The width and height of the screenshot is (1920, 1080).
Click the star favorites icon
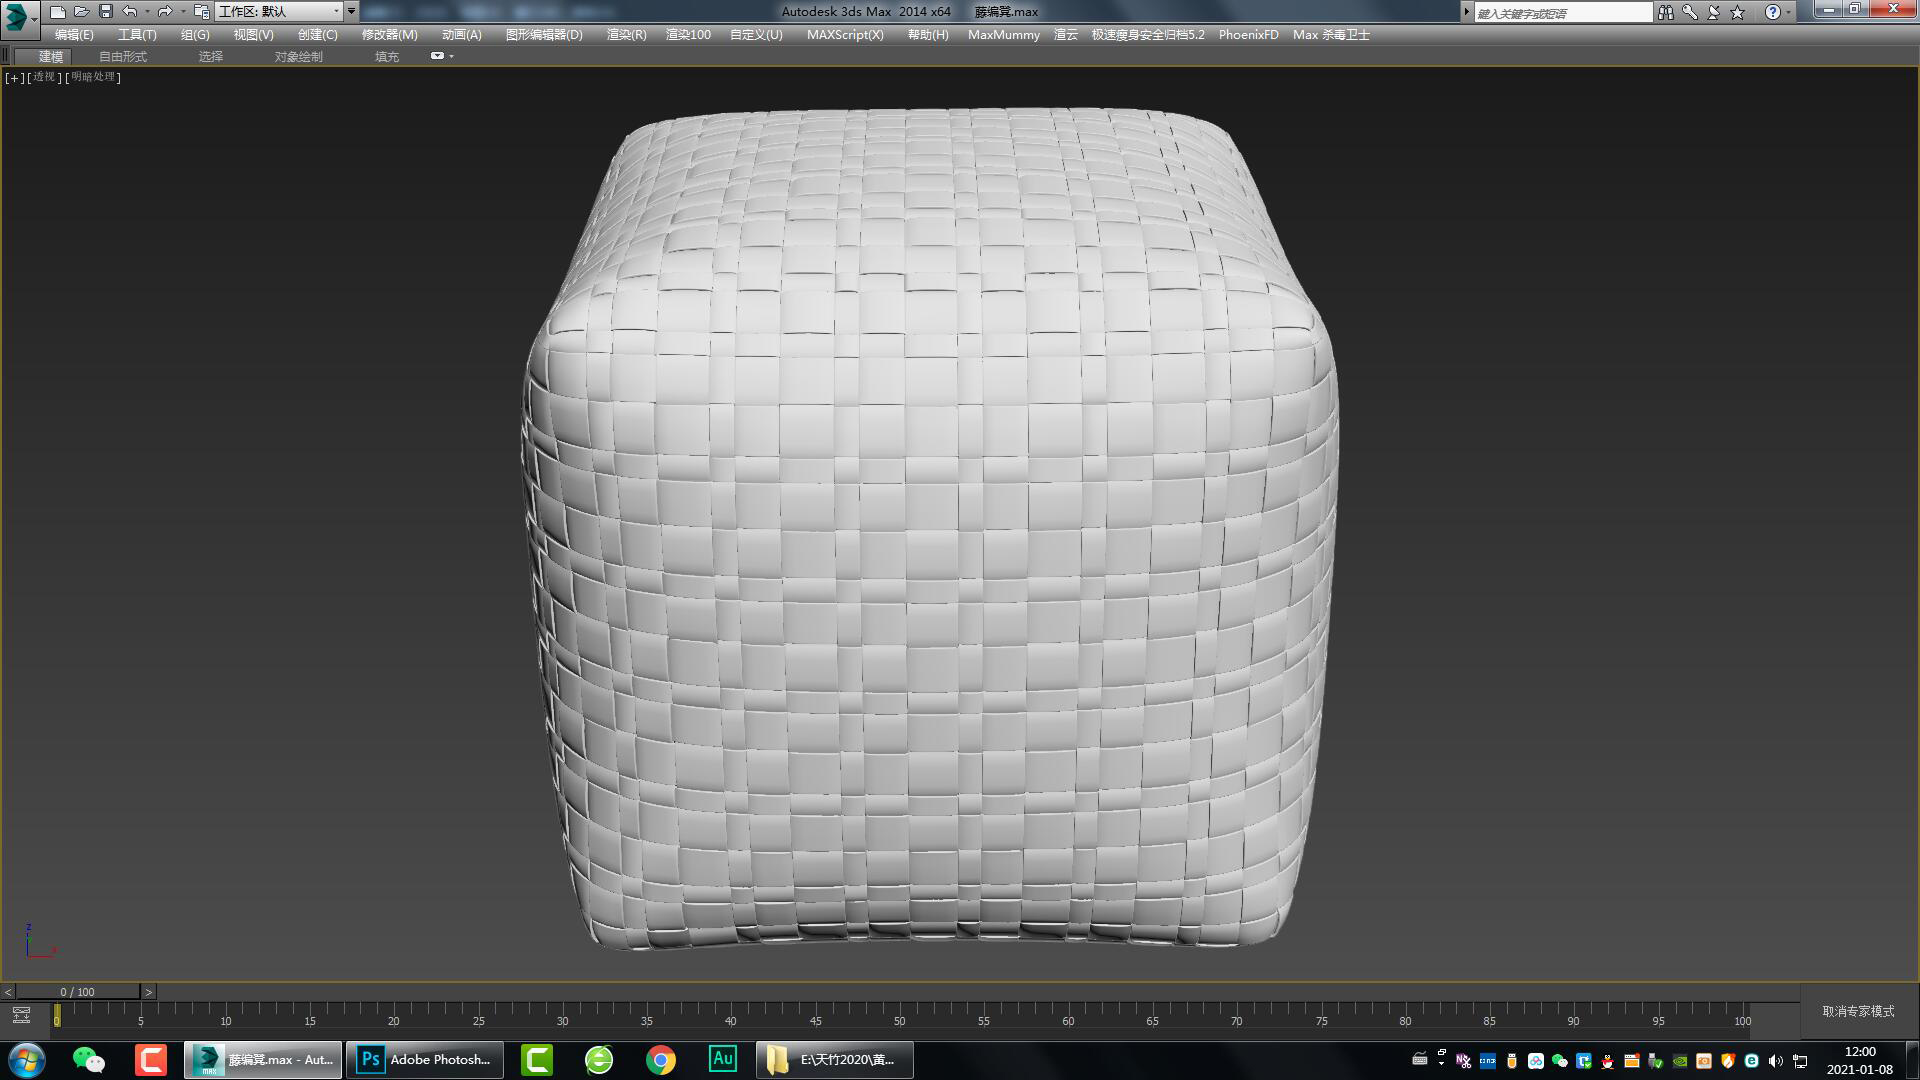pyautogui.click(x=1738, y=12)
